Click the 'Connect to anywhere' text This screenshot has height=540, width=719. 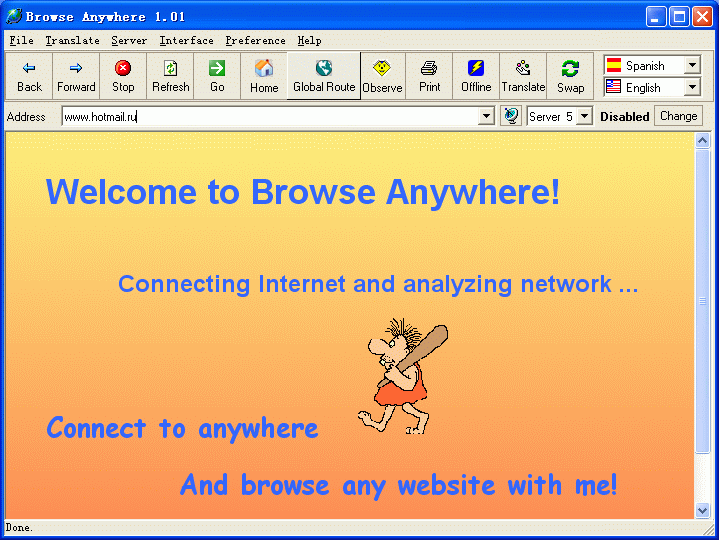pyautogui.click(x=182, y=428)
